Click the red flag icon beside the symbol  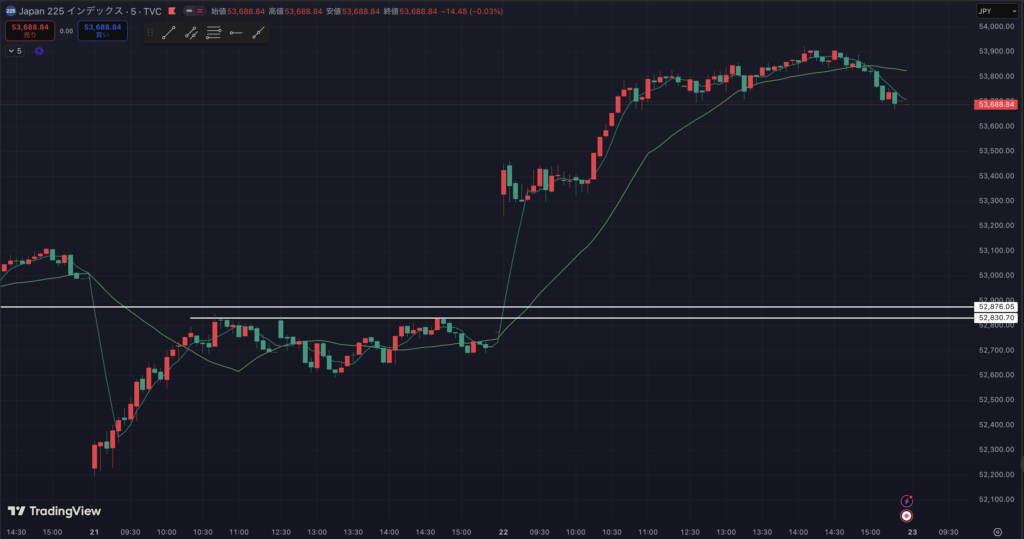coord(172,10)
